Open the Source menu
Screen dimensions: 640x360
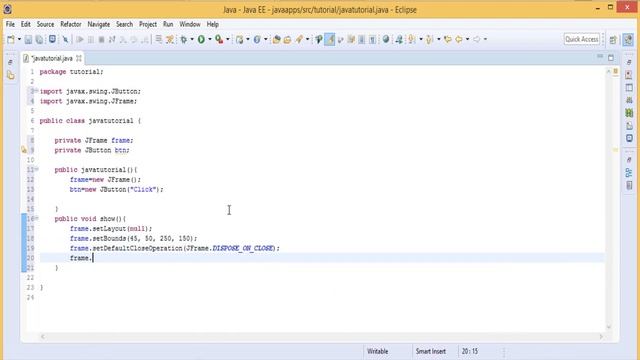[45, 24]
